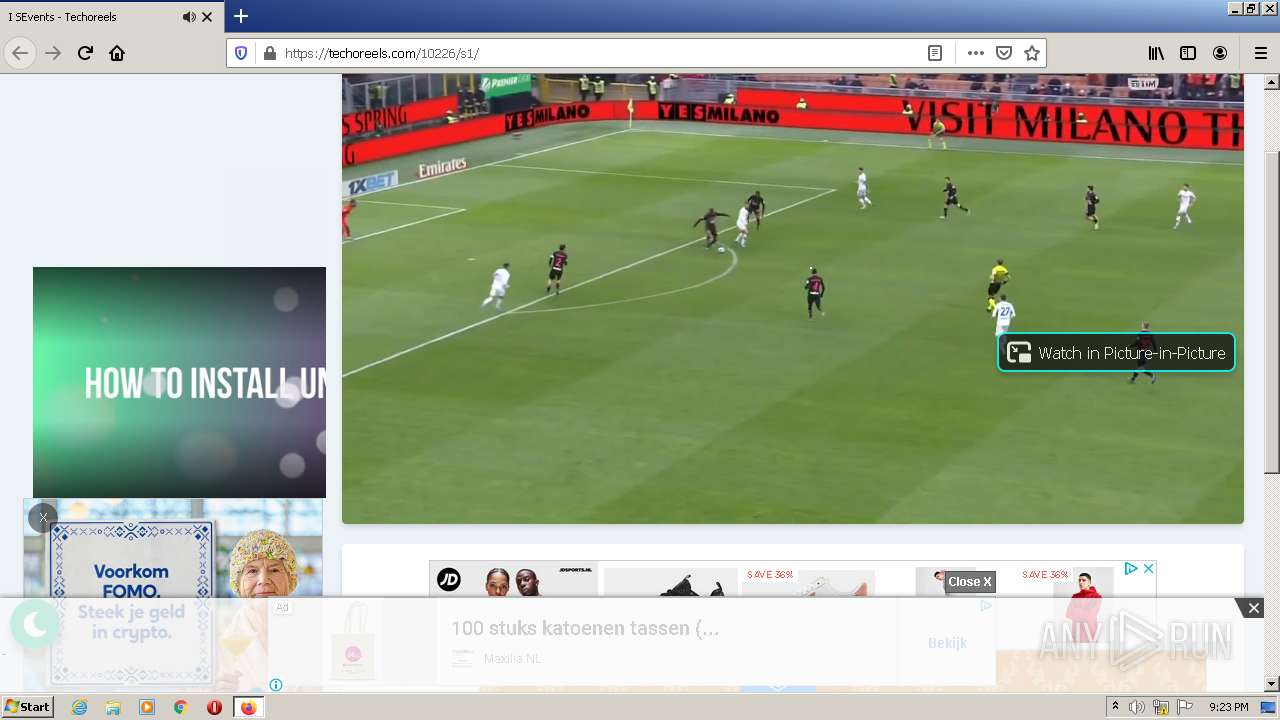Launch Internet Explorer from the taskbar

[79, 707]
